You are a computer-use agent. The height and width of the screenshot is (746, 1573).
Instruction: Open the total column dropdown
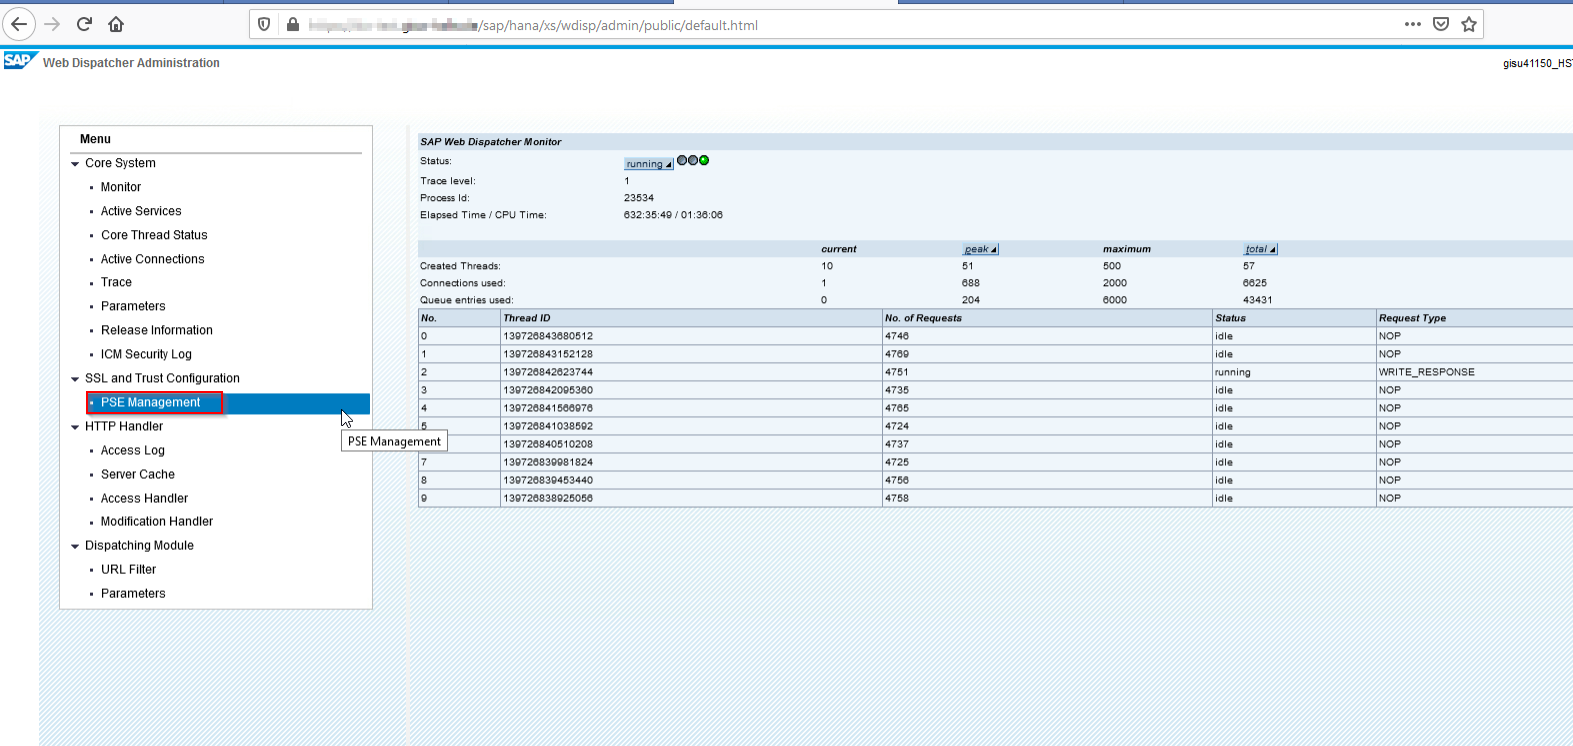(x=1260, y=249)
